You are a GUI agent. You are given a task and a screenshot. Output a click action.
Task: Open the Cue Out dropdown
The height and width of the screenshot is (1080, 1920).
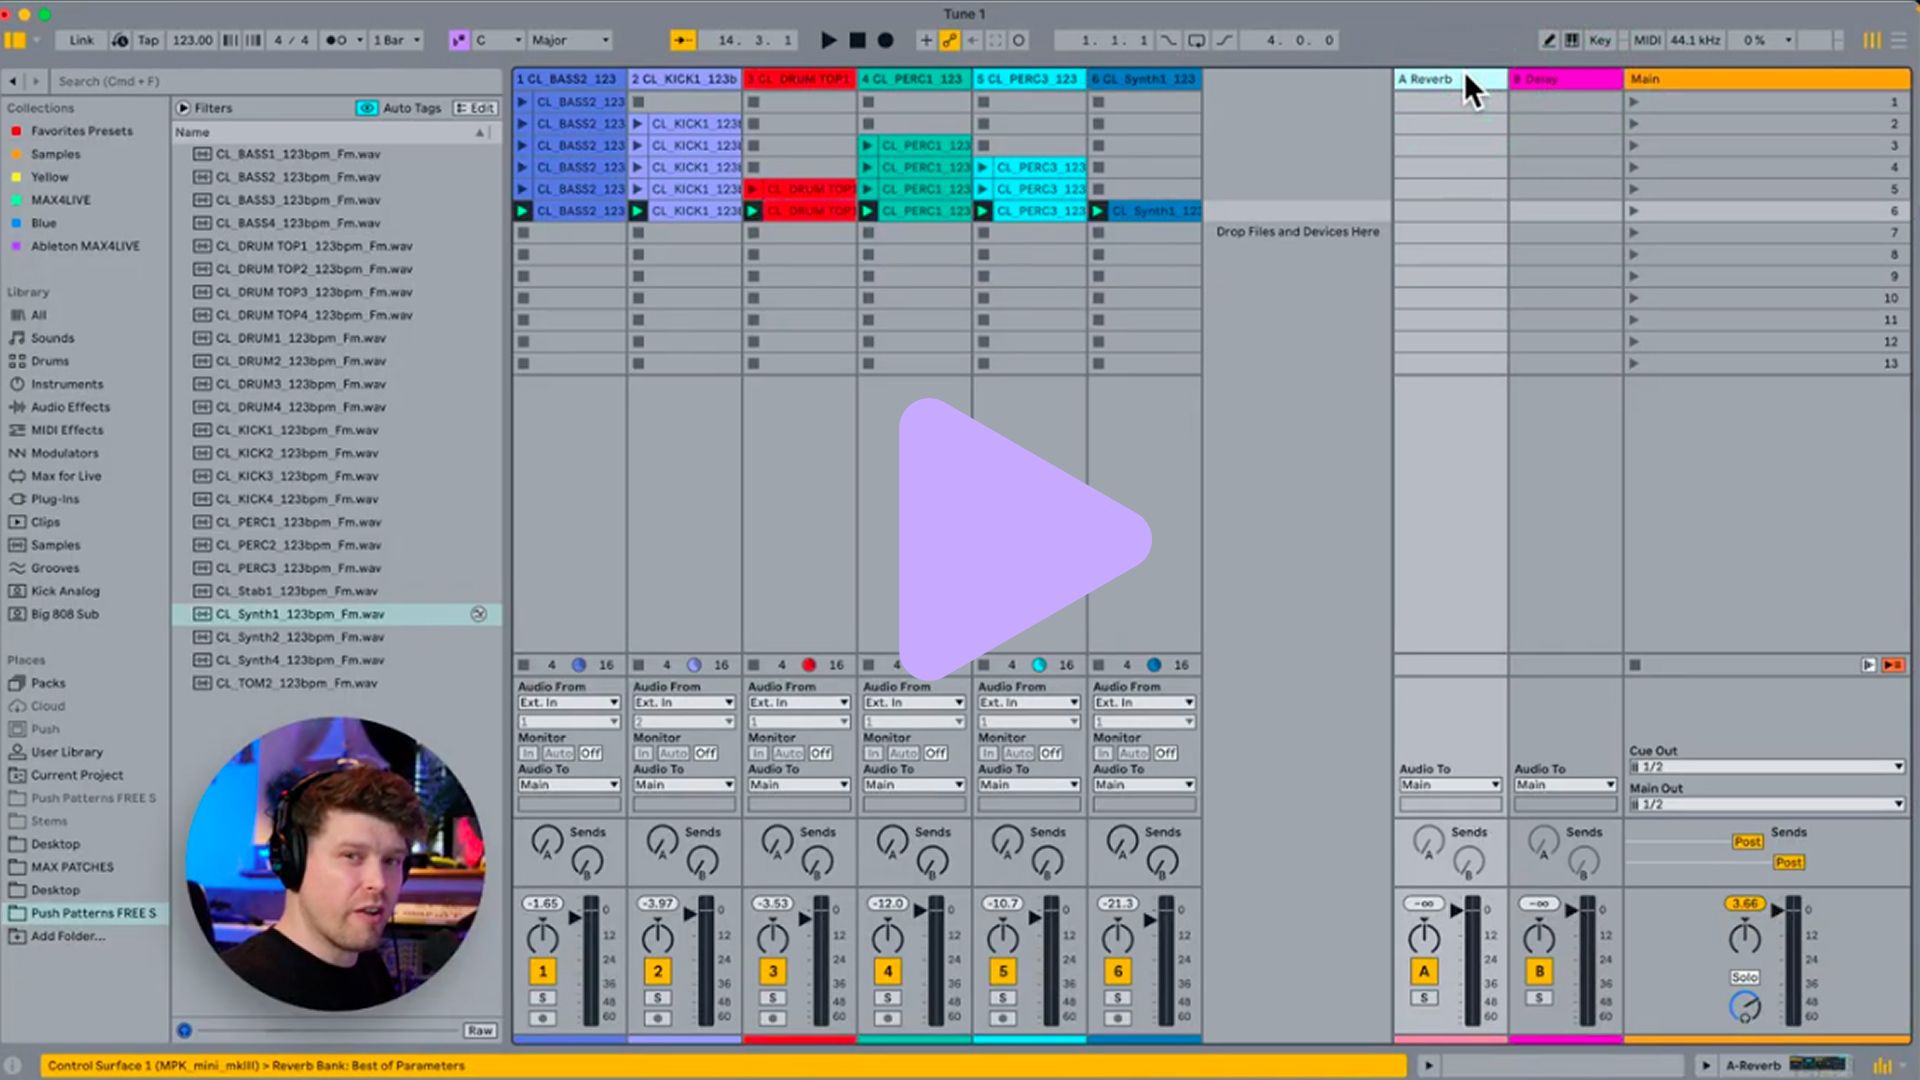[1765, 767]
